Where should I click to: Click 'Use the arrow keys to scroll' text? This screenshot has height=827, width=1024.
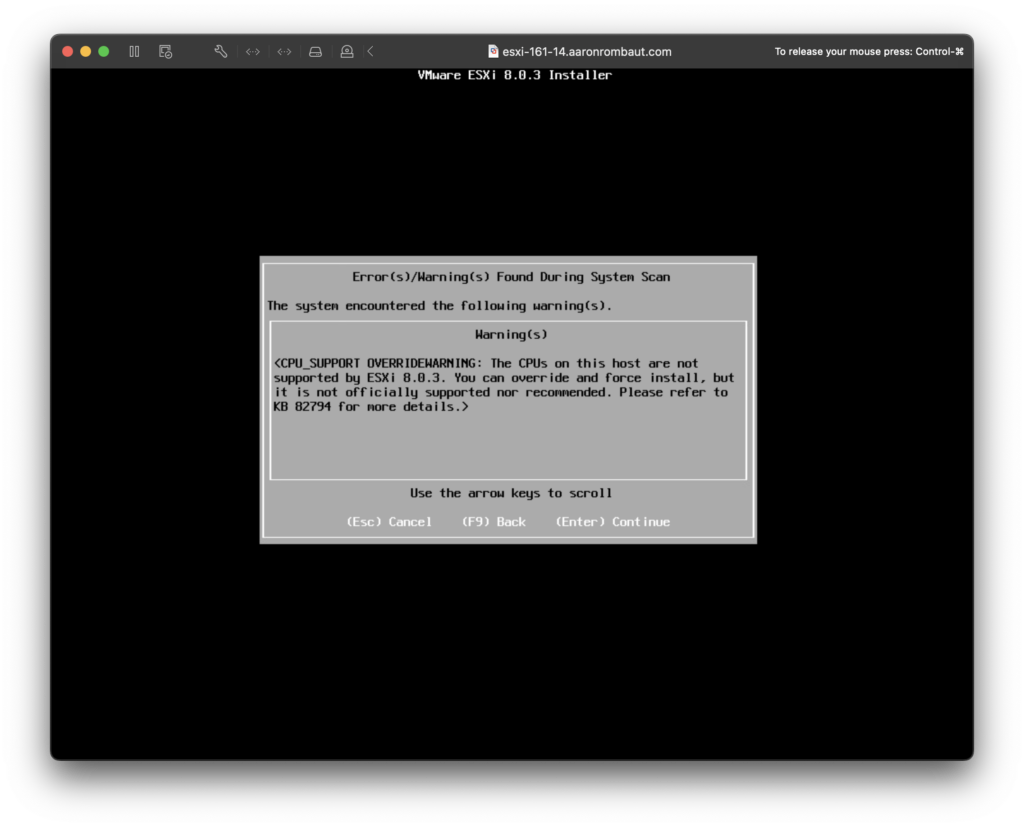tap(510, 493)
